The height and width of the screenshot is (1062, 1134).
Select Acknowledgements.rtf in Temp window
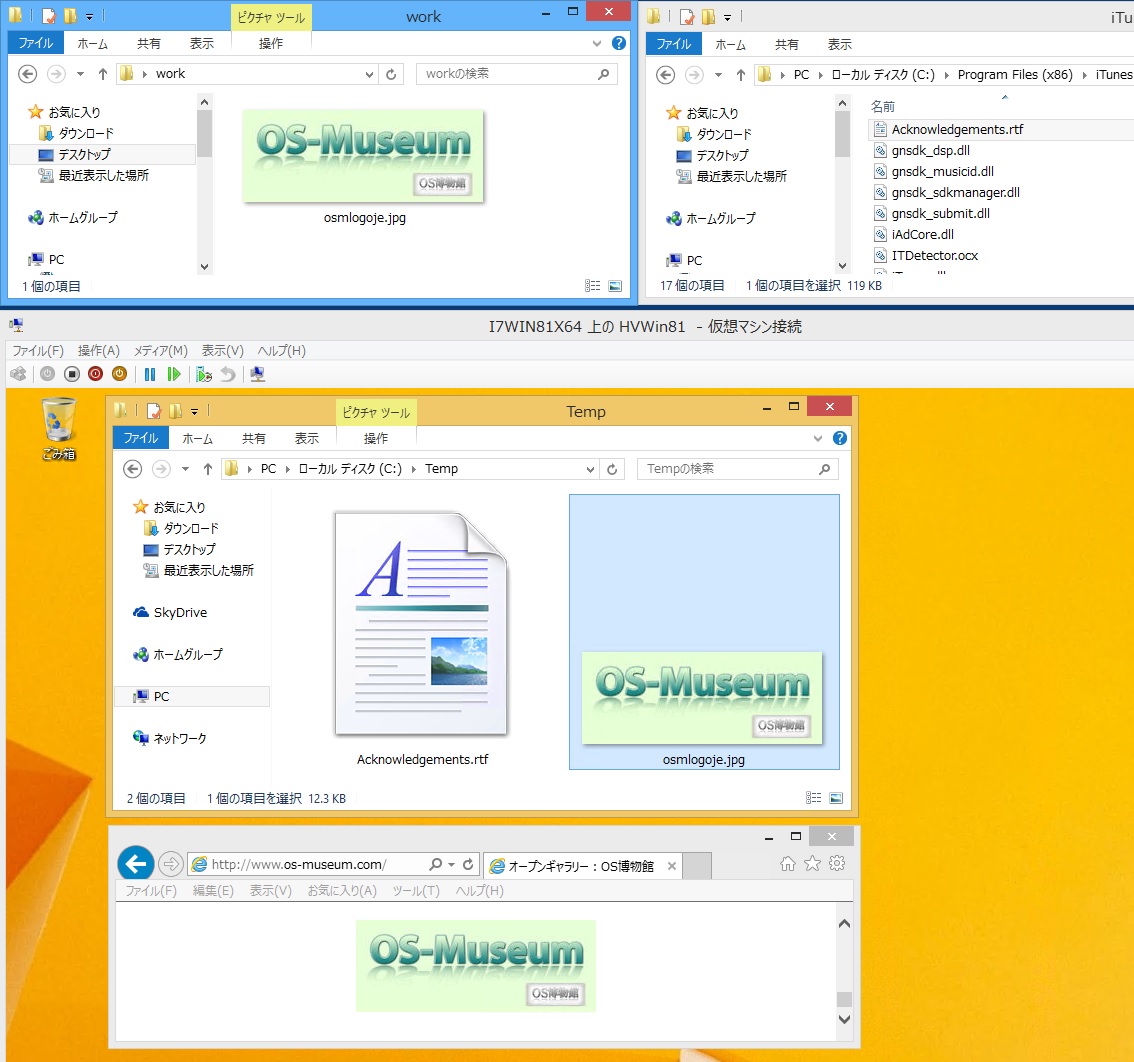[422, 638]
